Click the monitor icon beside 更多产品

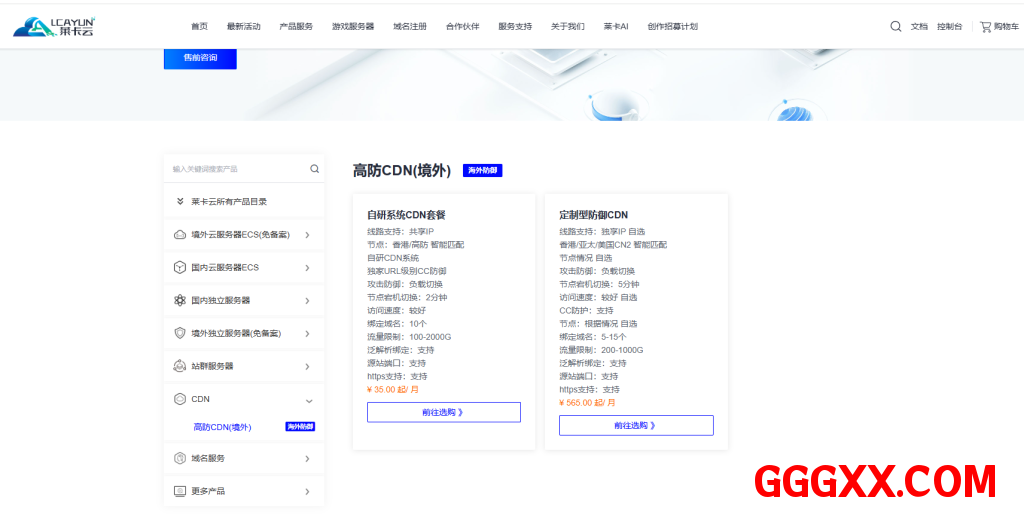click(x=180, y=491)
